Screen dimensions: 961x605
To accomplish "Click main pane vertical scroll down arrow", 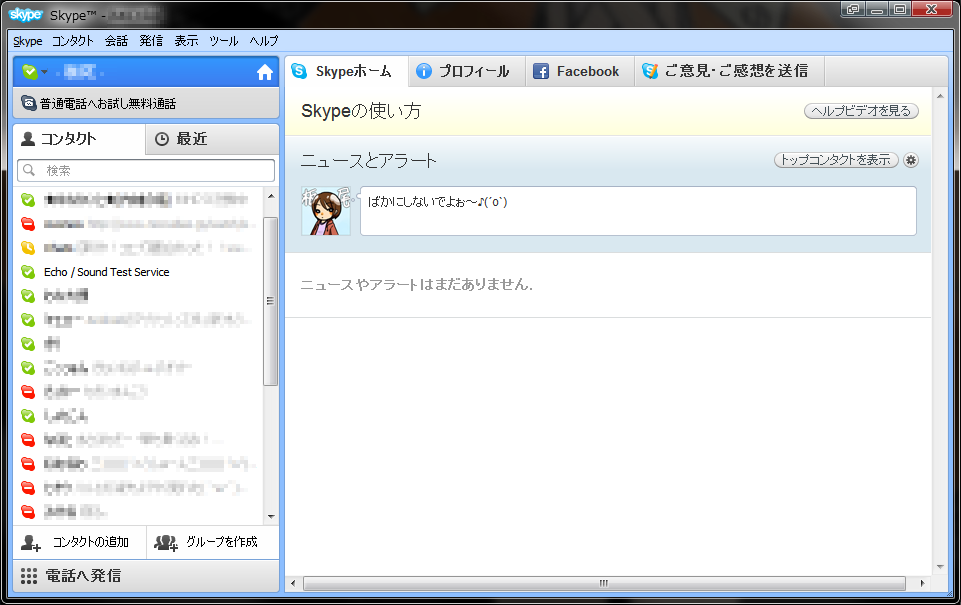I will [x=940, y=567].
